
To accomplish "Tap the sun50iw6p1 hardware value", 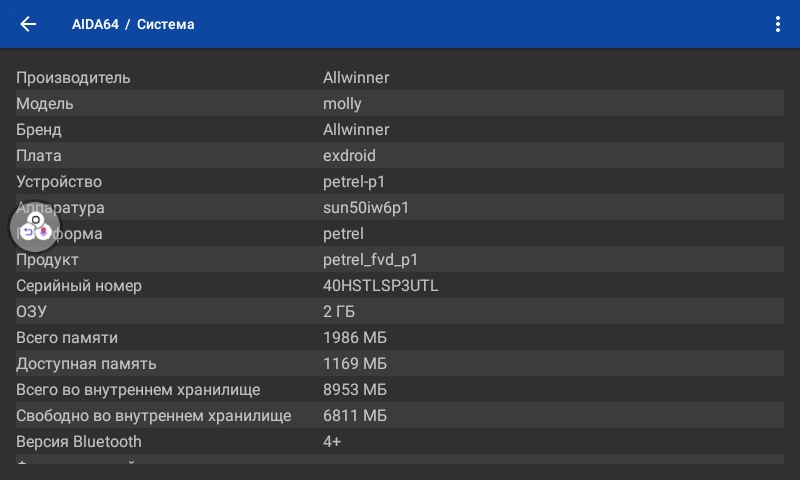I will 366,207.
